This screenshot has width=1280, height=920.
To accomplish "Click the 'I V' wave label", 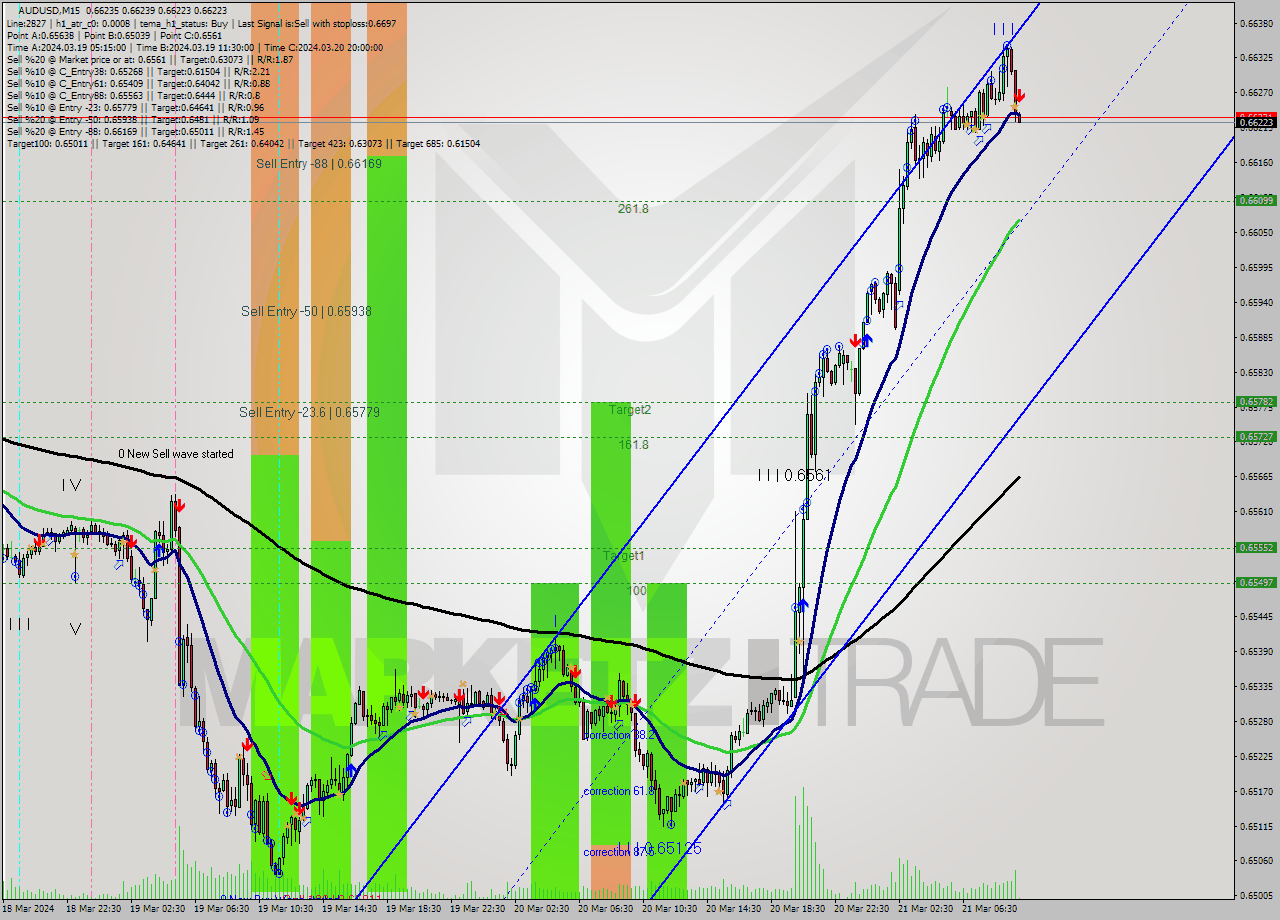I will click(x=70, y=485).
